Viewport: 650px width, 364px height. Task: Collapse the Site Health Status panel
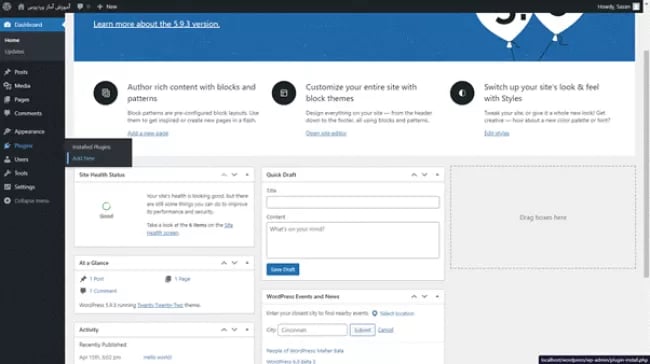247,175
